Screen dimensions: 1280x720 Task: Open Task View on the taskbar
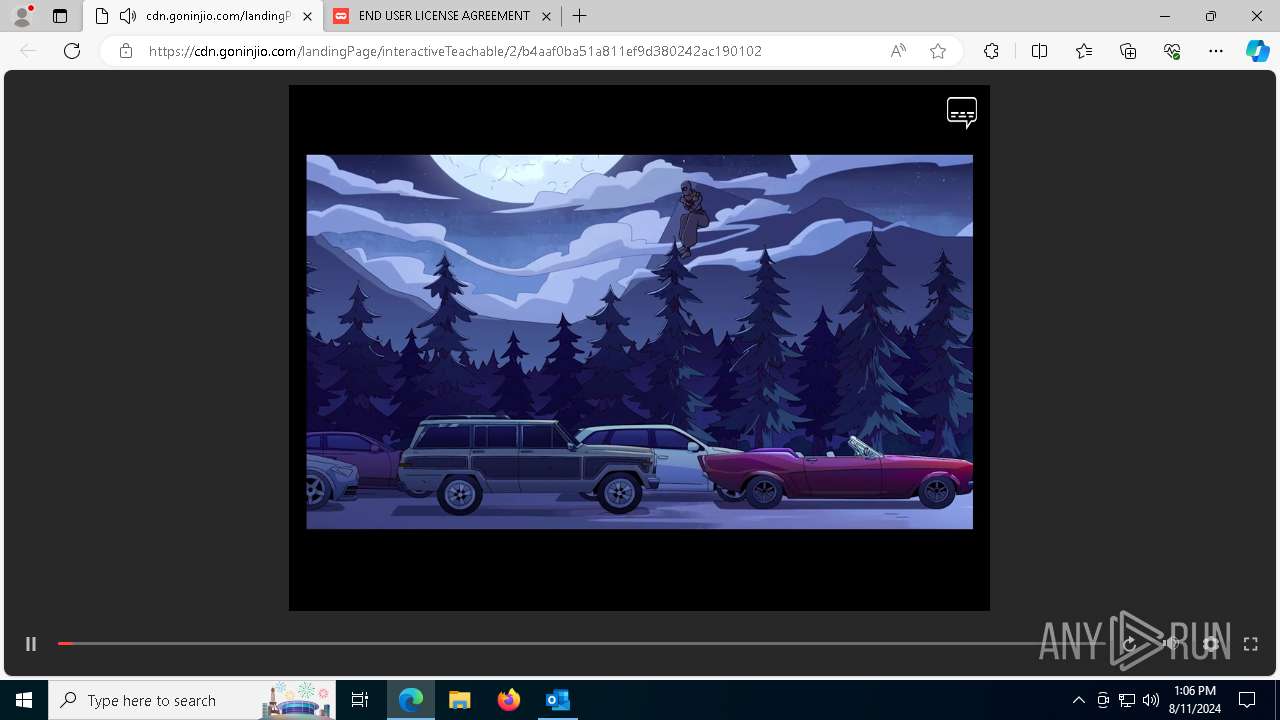pyautogui.click(x=360, y=700)
